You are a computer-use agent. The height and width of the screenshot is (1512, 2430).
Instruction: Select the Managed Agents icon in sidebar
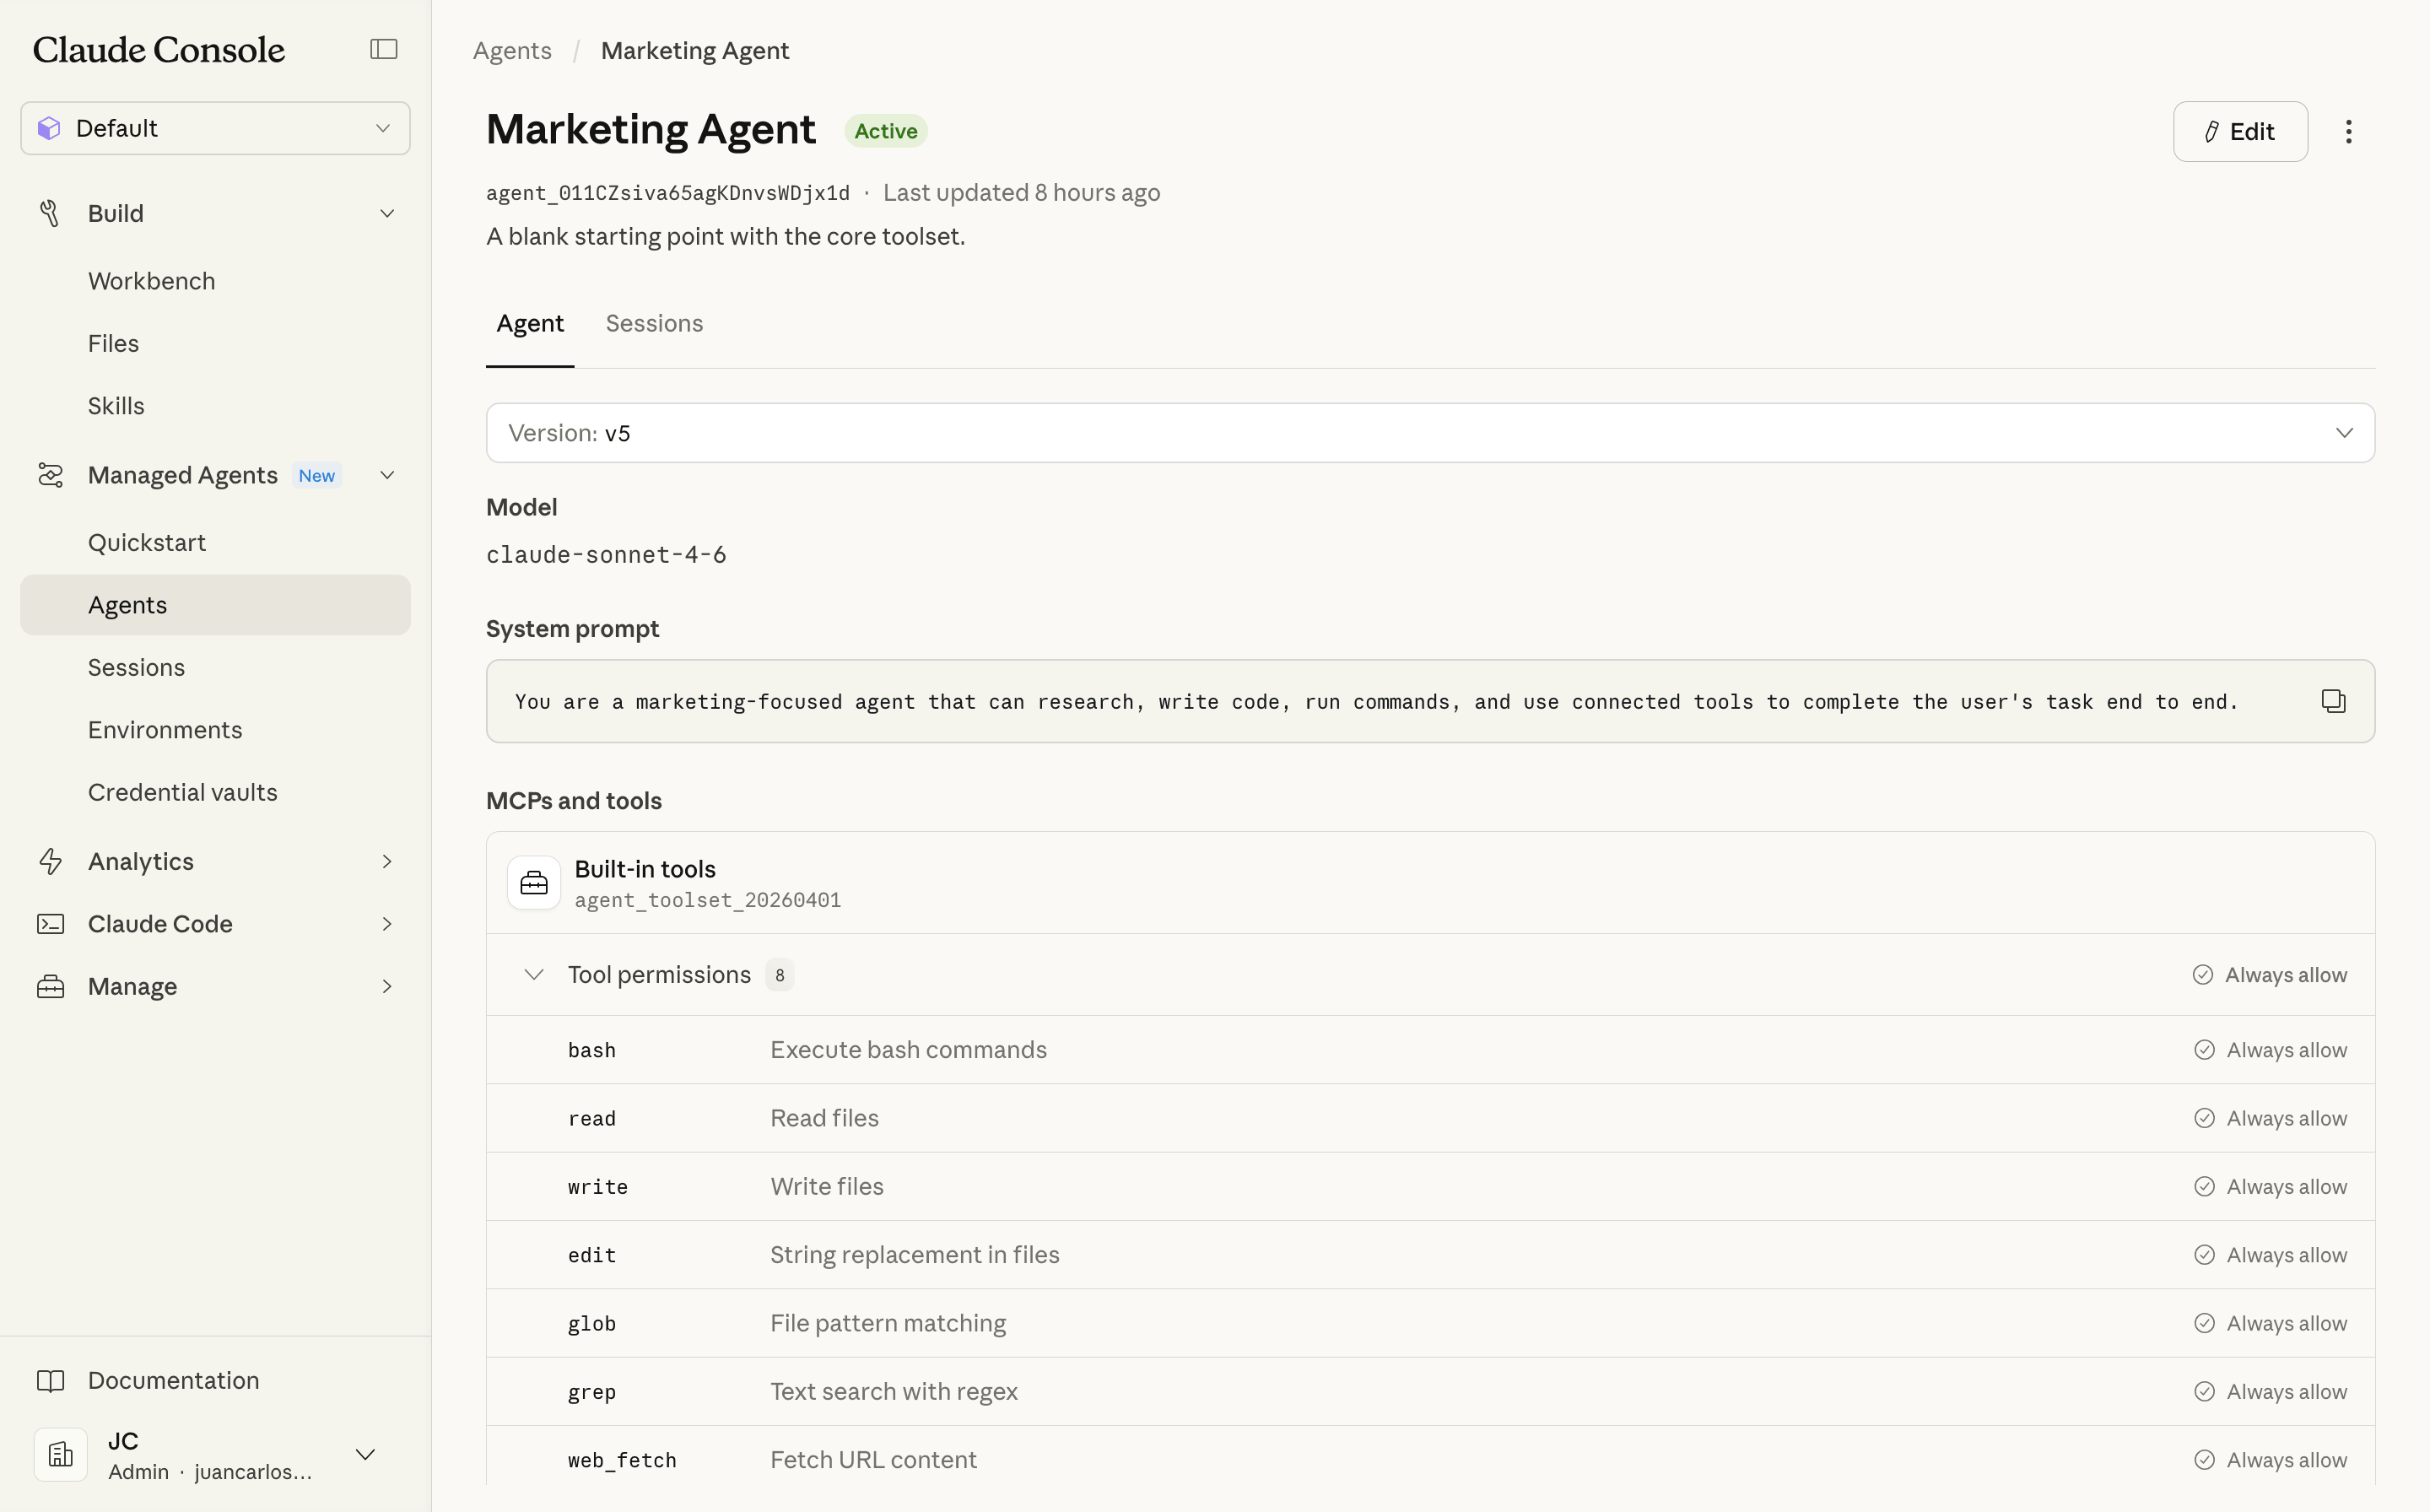(51, 475)
